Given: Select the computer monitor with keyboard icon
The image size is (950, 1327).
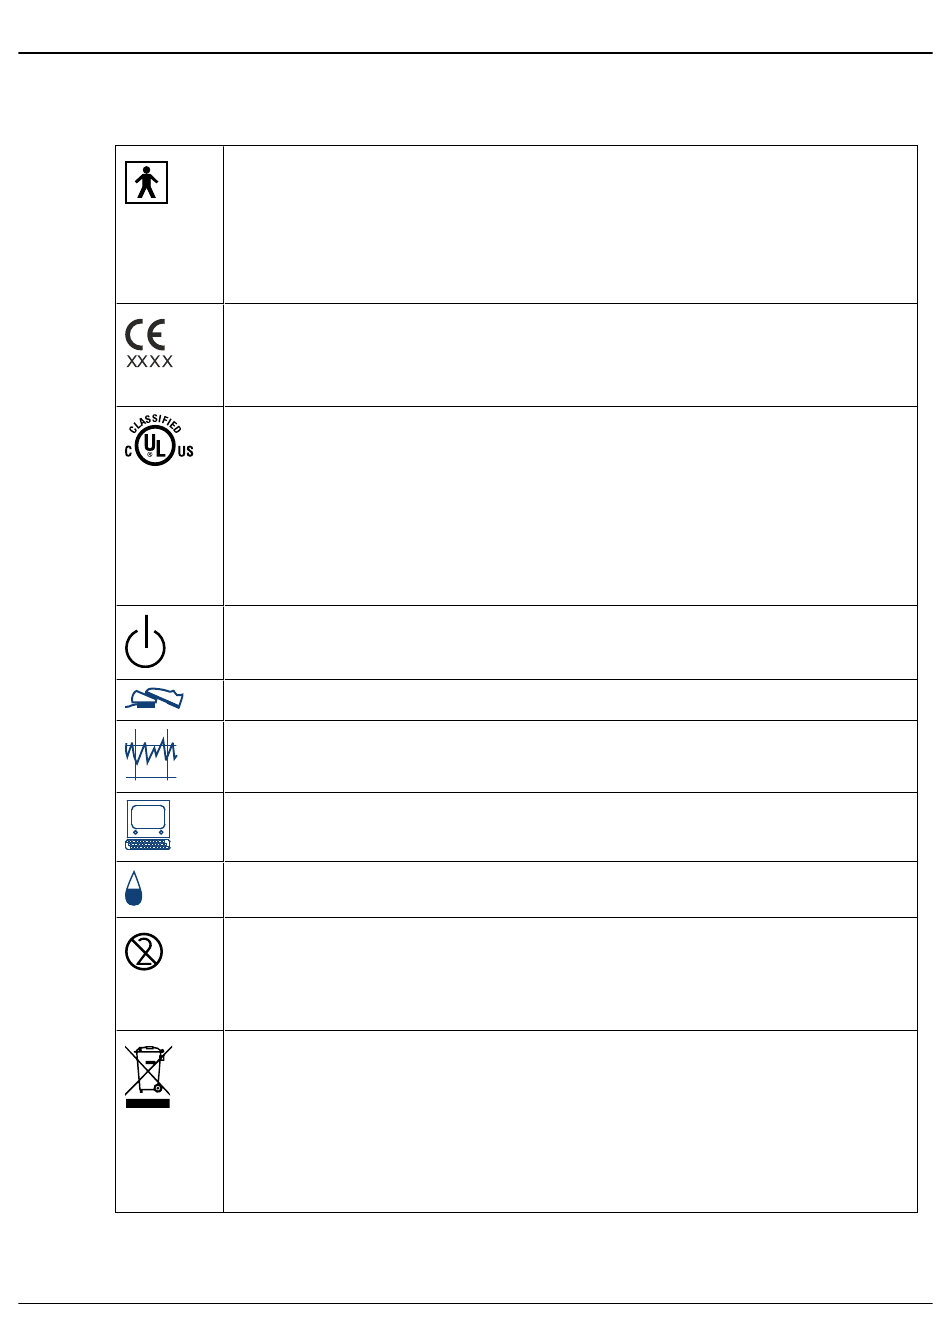Looking at the screenshot, I should 148,825.
